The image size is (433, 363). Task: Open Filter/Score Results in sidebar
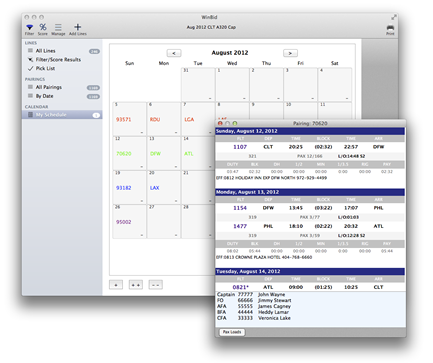pos(58,59)
